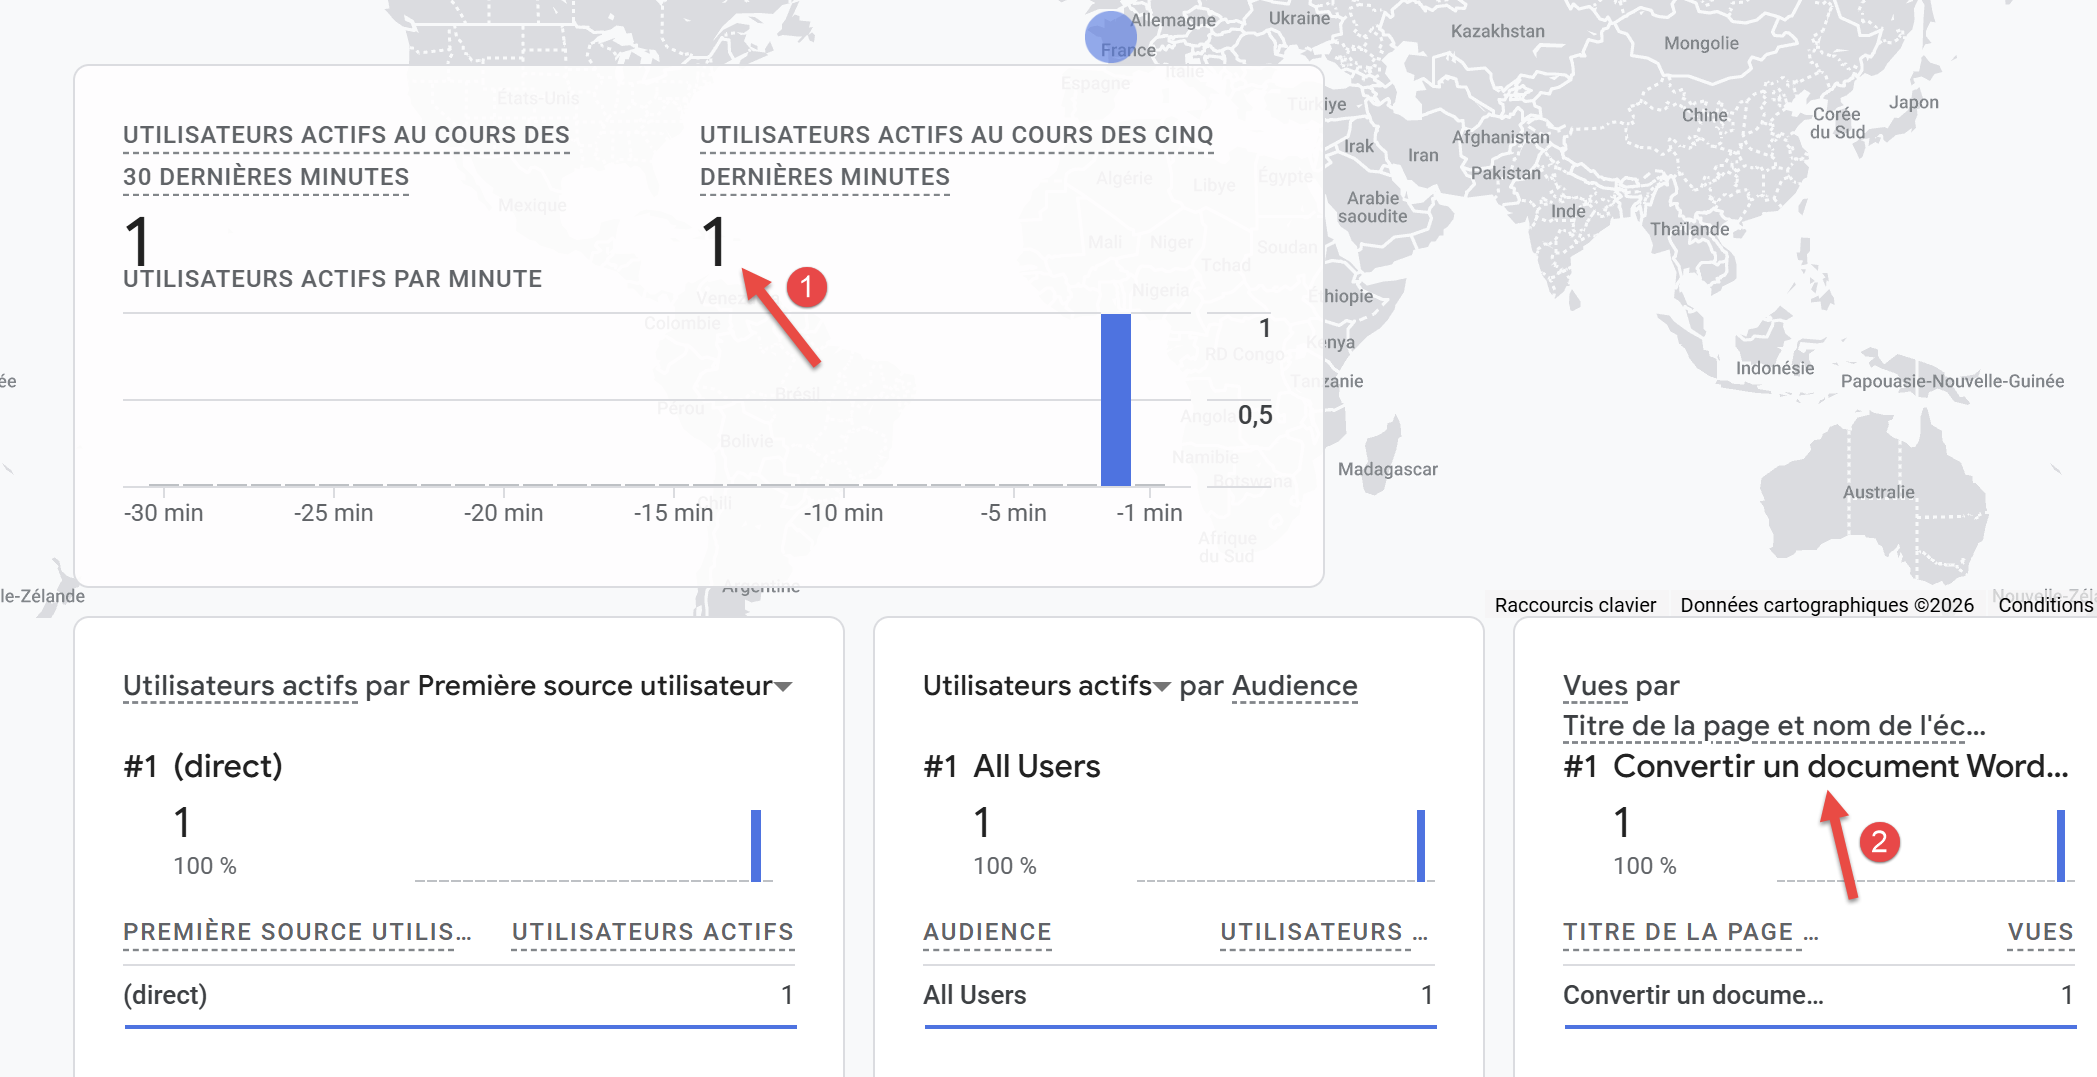This screenshot has height=1077, width=2097.
Task: Click the cinq dernières minutes active users label
Action: [956, 155]
